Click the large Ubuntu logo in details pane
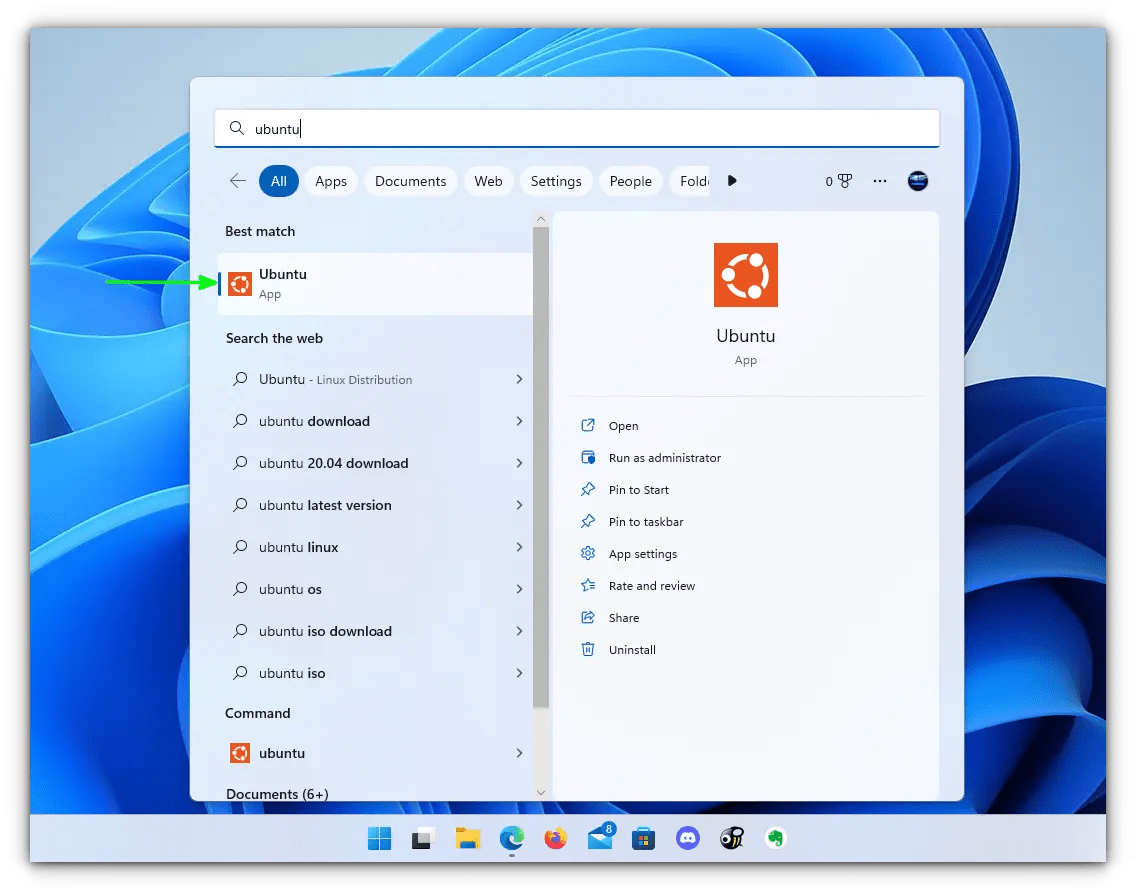Viewport: 1136px width, 894px height. pos(746,275)
